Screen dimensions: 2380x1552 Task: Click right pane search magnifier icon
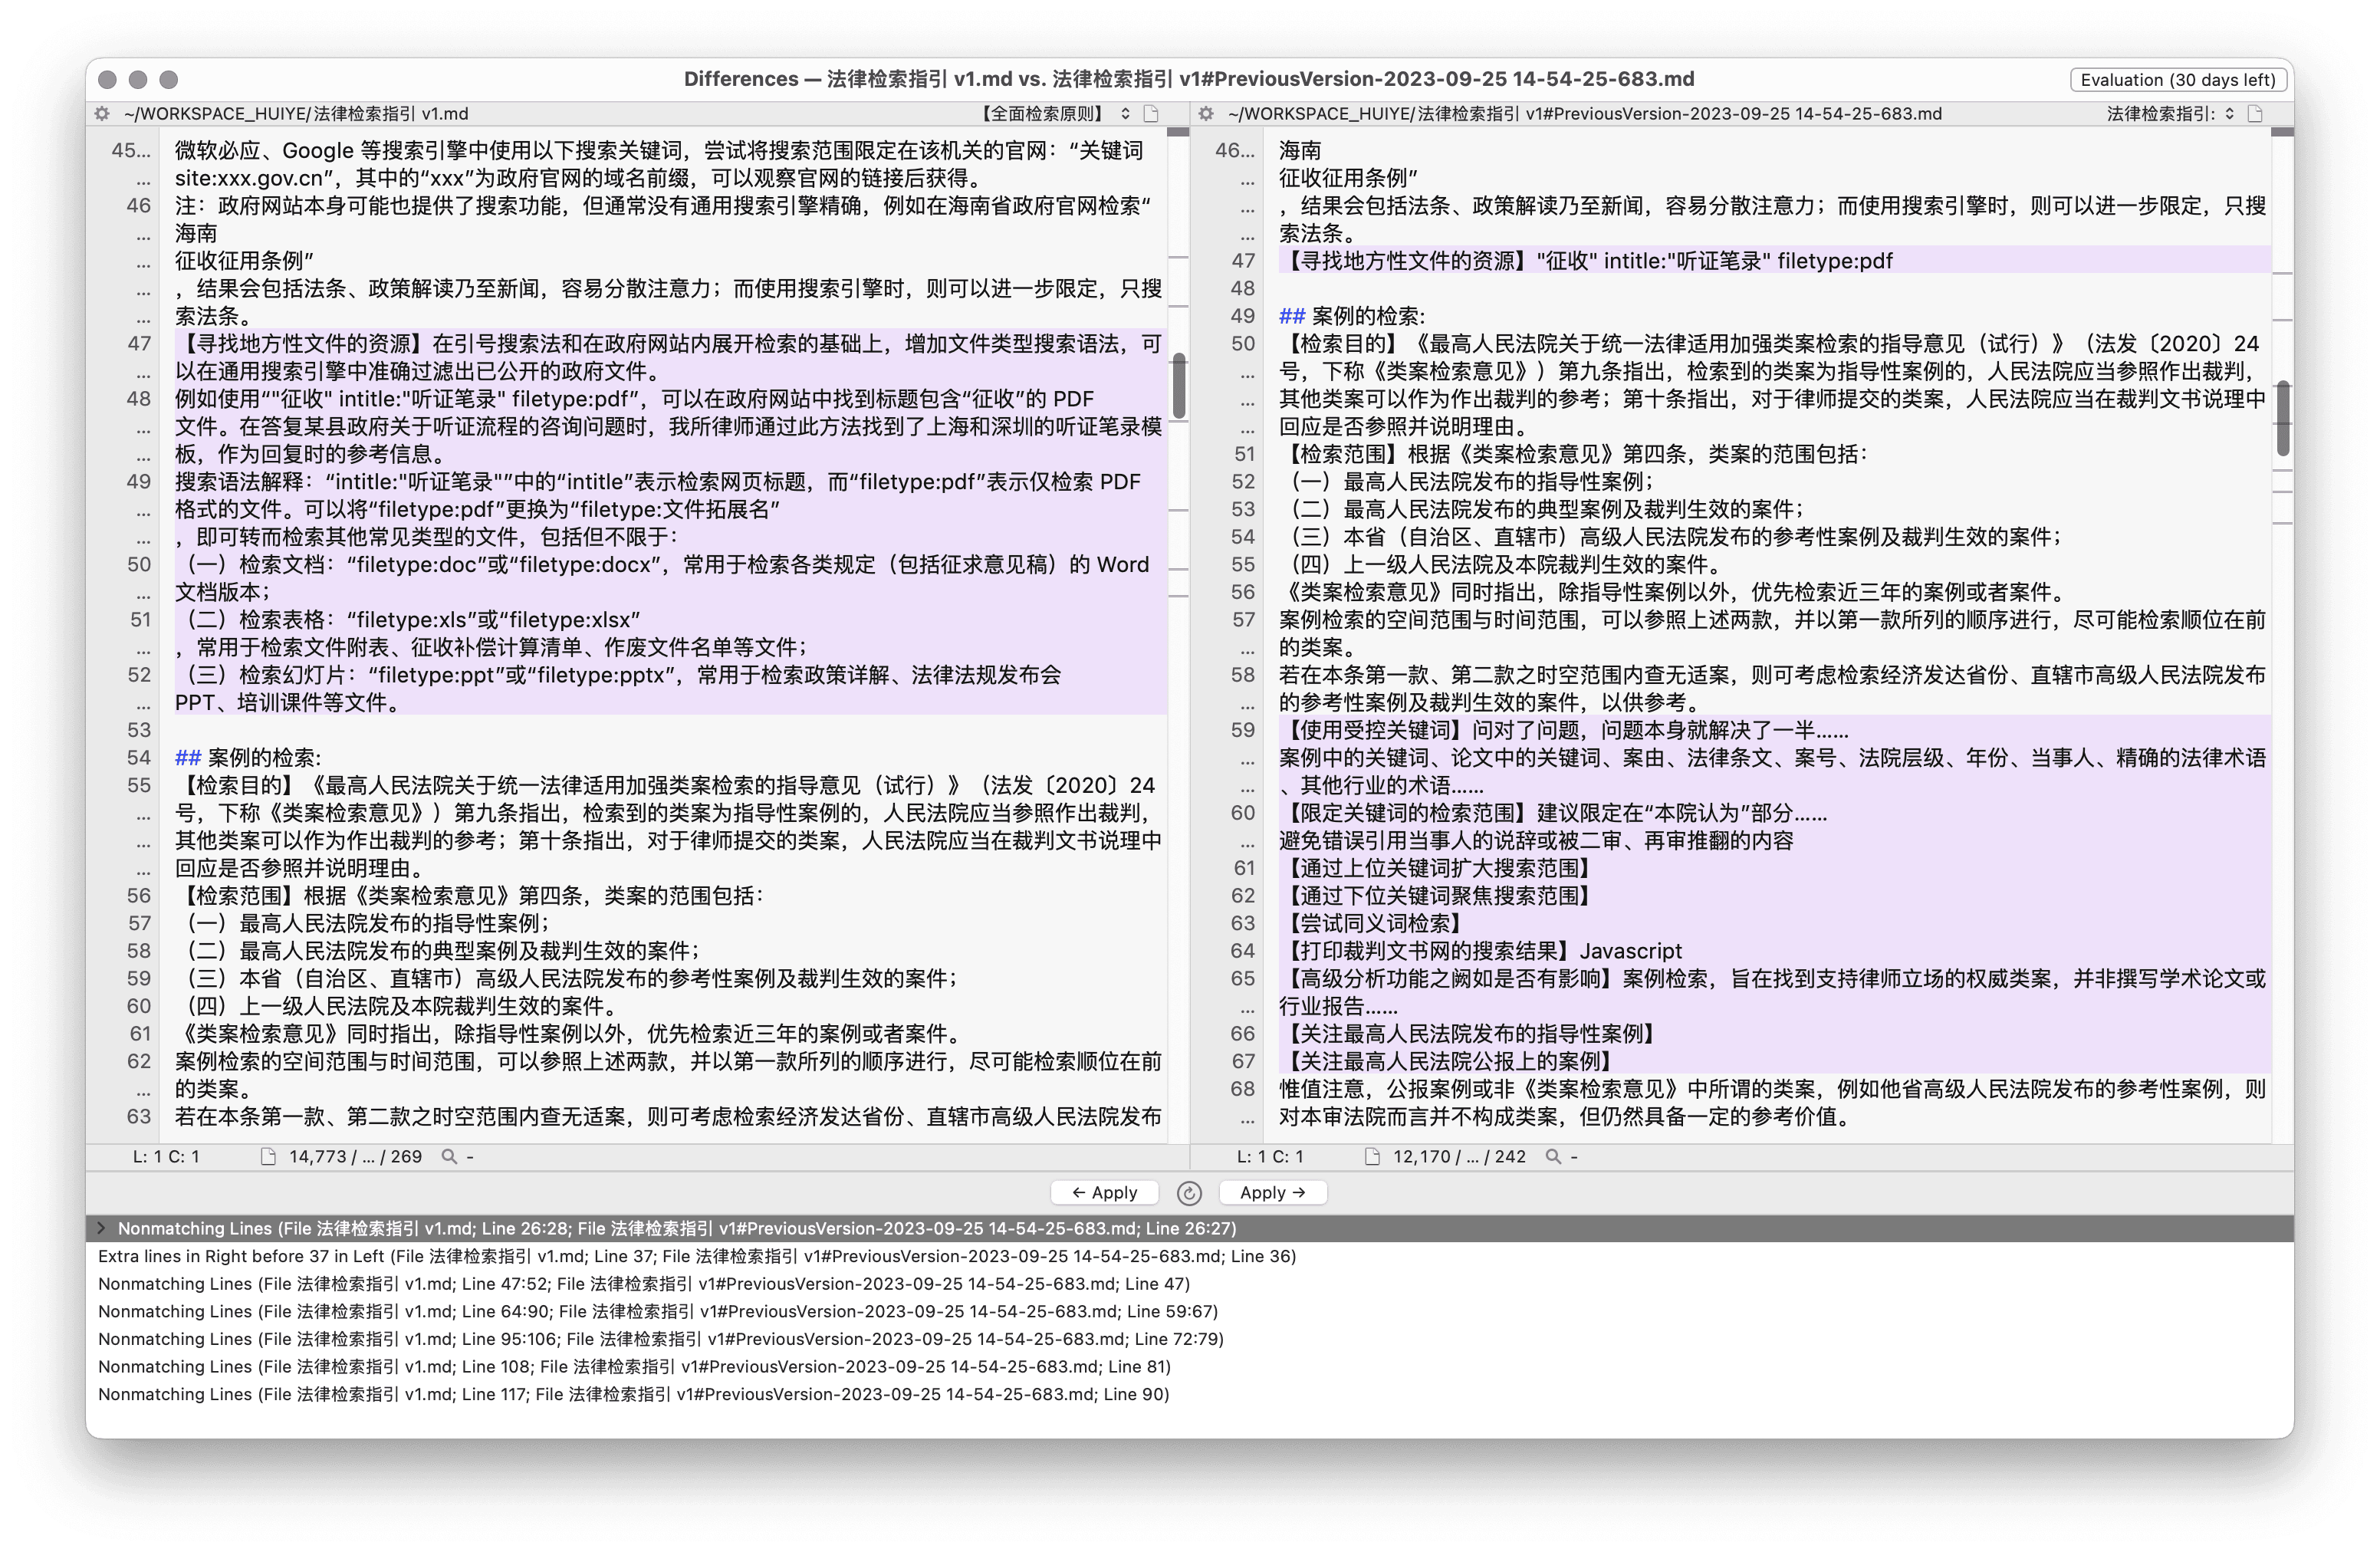click(x=1553, y=1156)
